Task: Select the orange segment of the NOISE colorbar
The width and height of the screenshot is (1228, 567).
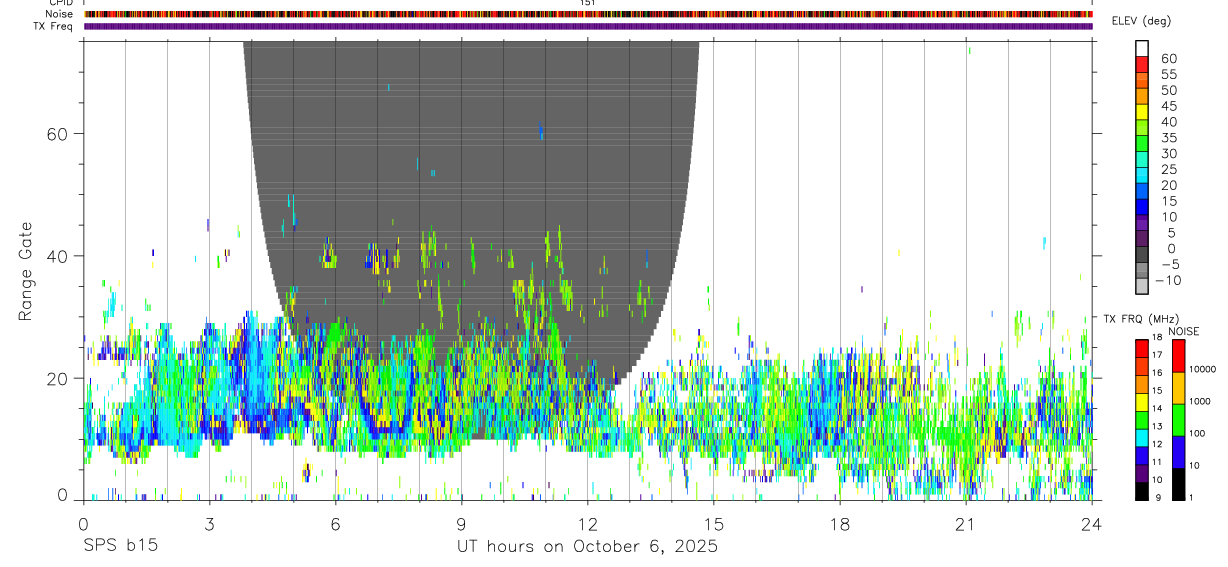Action: [1179, 388]
